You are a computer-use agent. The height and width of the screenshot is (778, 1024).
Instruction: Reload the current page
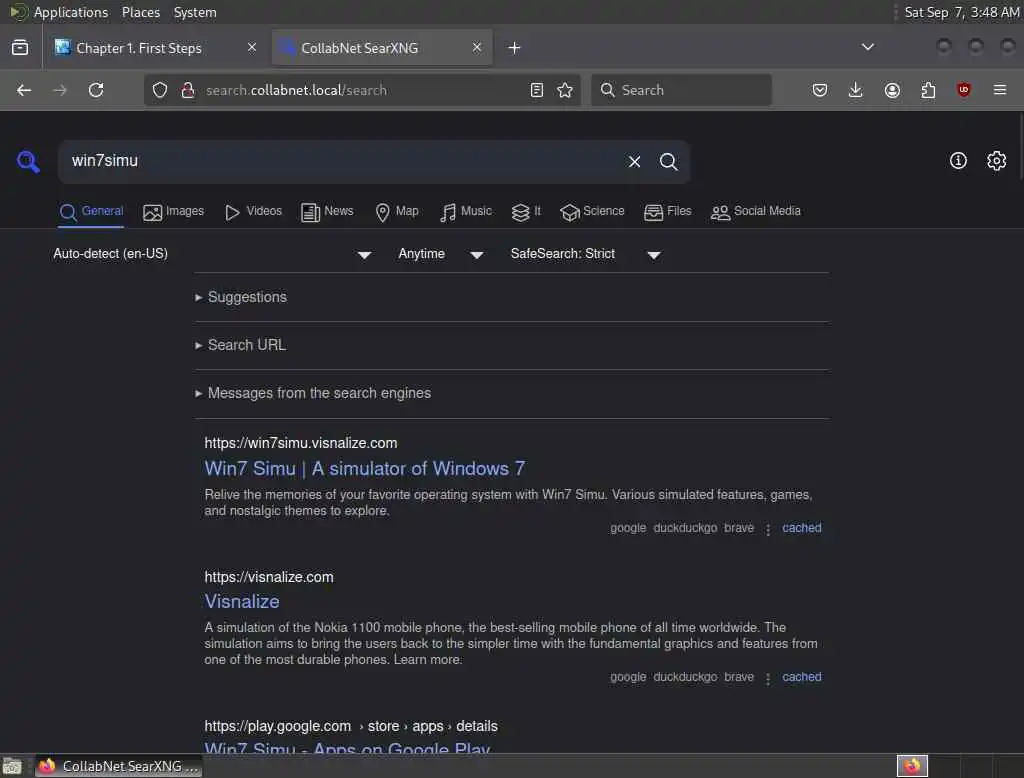click(x=96, y=90)
